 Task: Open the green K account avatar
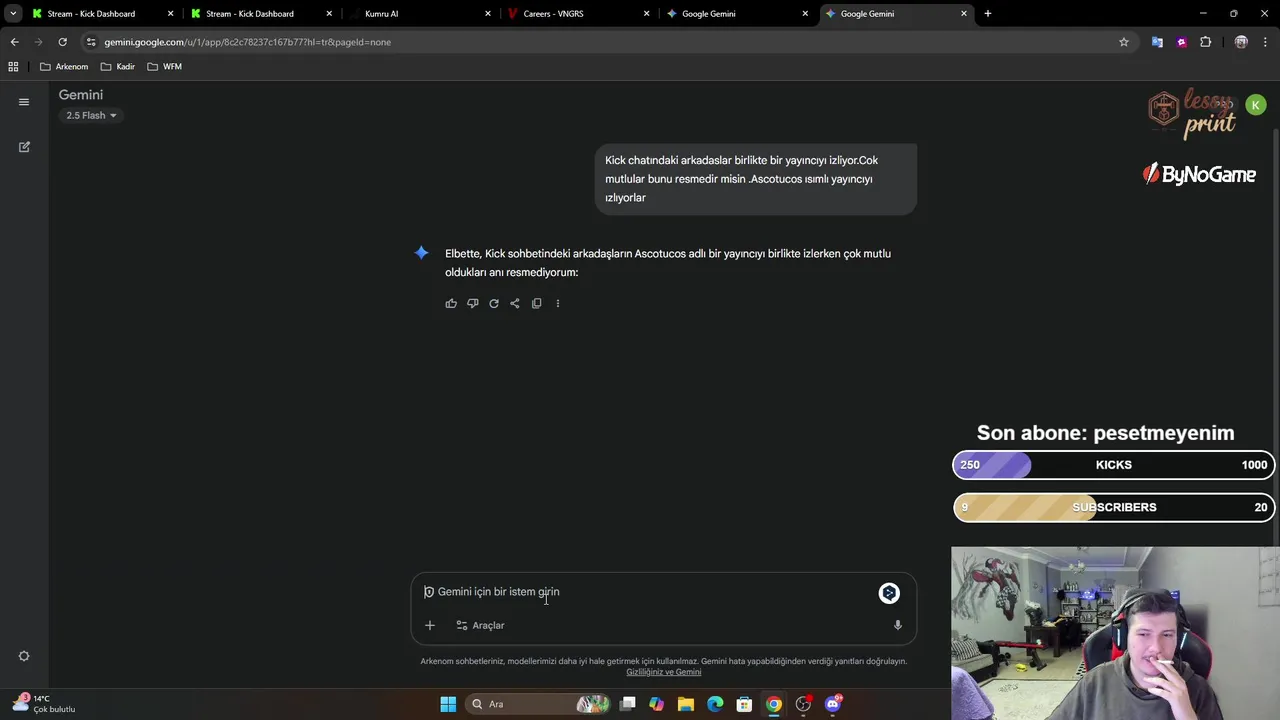click(x=1256, y=104)
